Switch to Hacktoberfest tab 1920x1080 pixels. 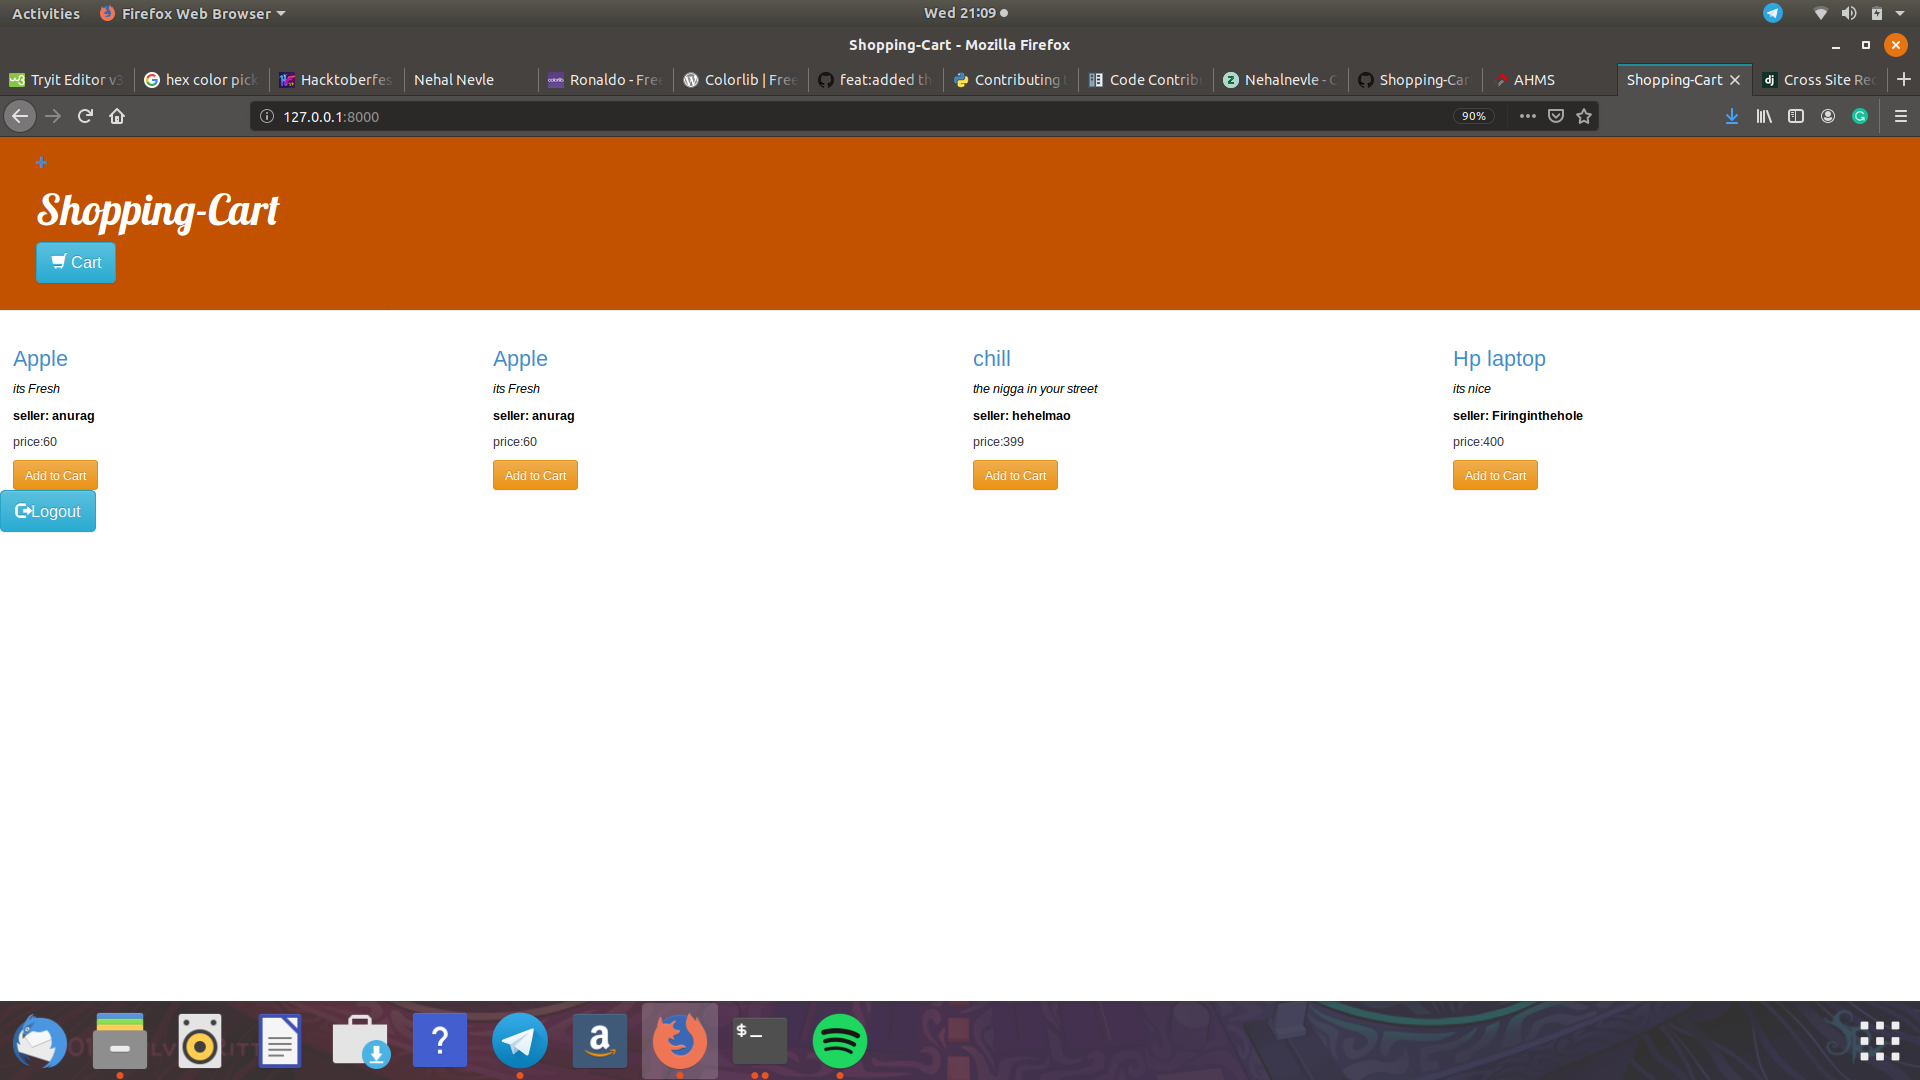[x=336, y=80]
